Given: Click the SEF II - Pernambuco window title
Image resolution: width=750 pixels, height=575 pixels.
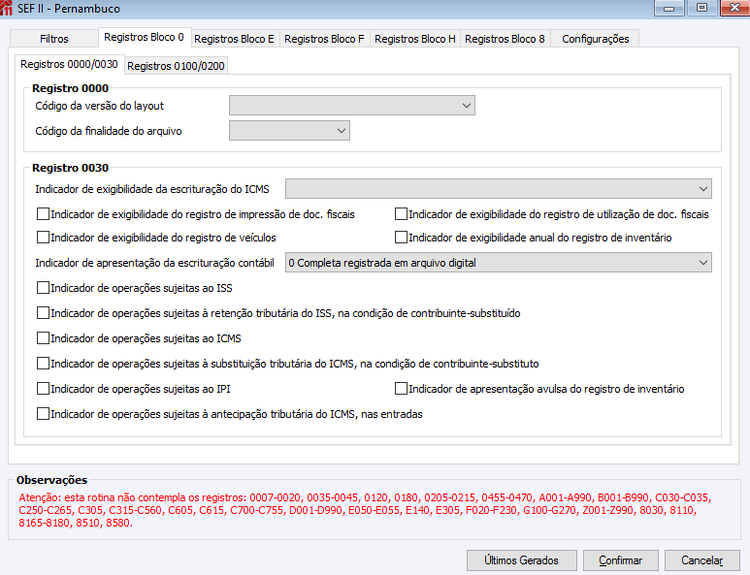Looking at the screenshot, I should coord(68,9).
